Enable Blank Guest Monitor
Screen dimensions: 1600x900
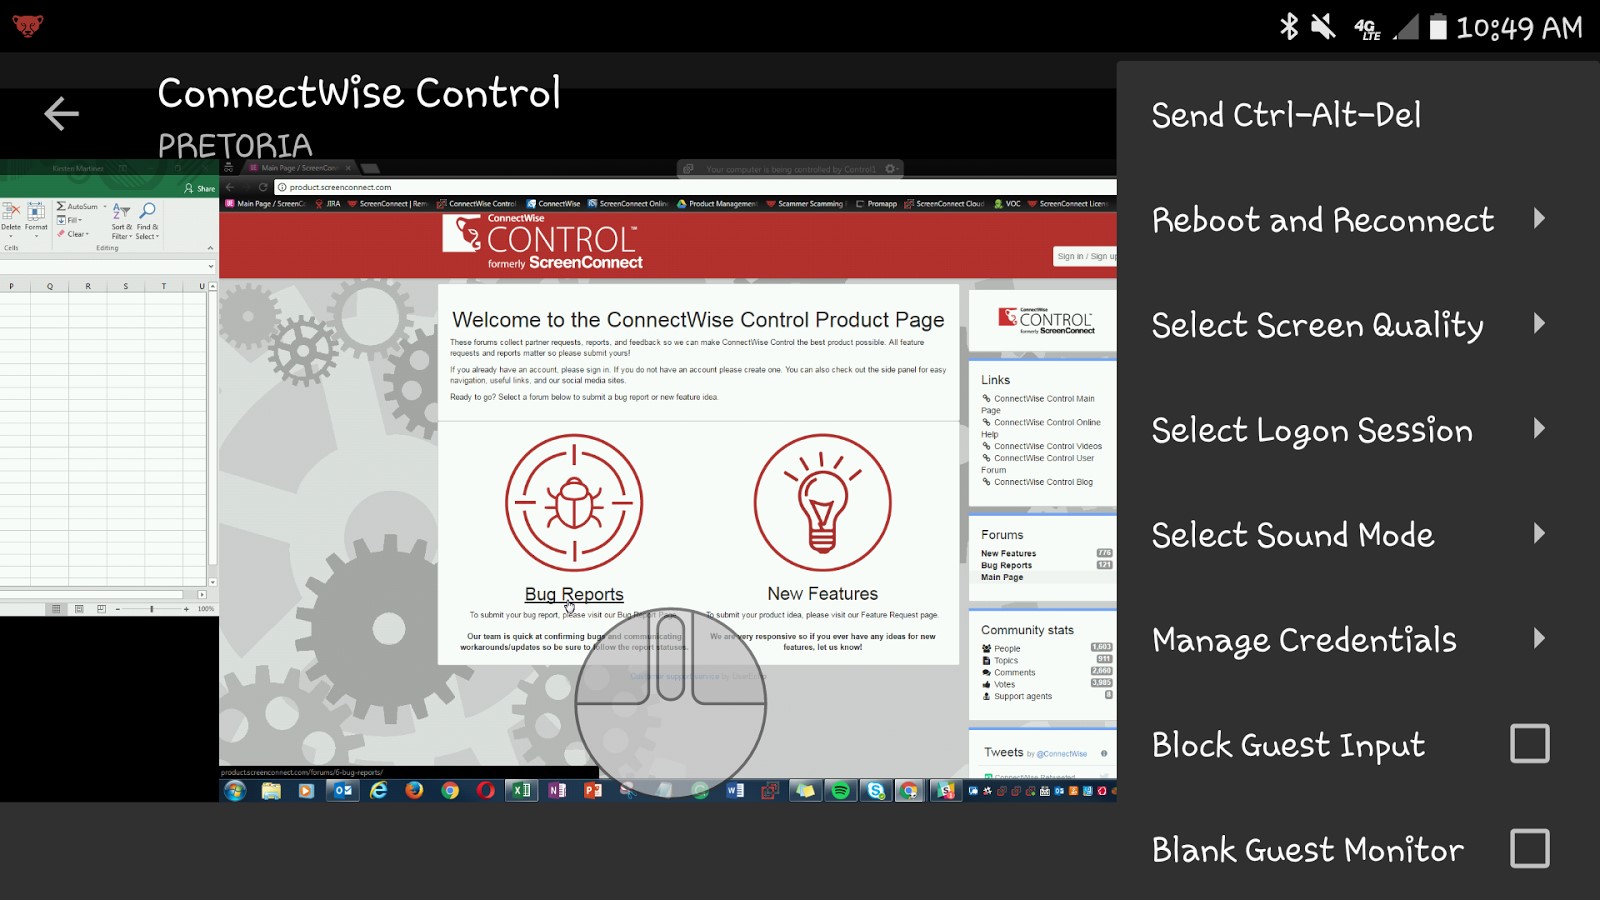coord(1529,849)
